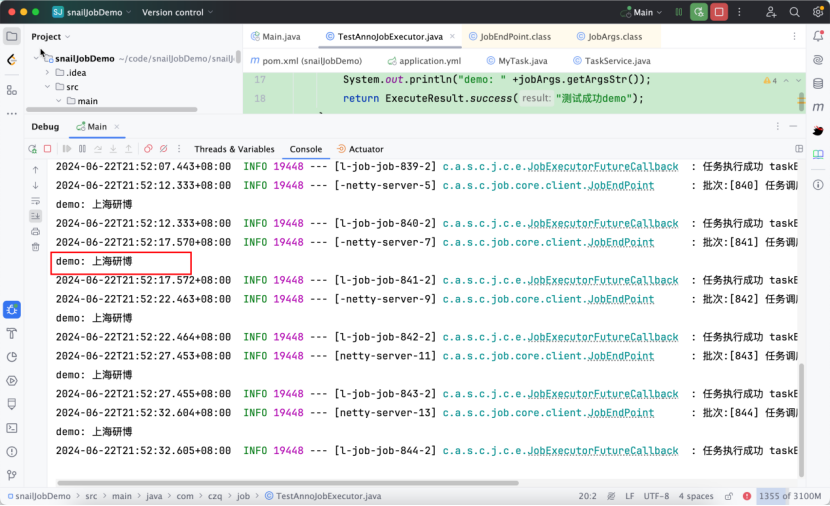This screenshot has height=506, width=830.
Task: Switch to Threads & Variables tab
Action: point(234,149)
